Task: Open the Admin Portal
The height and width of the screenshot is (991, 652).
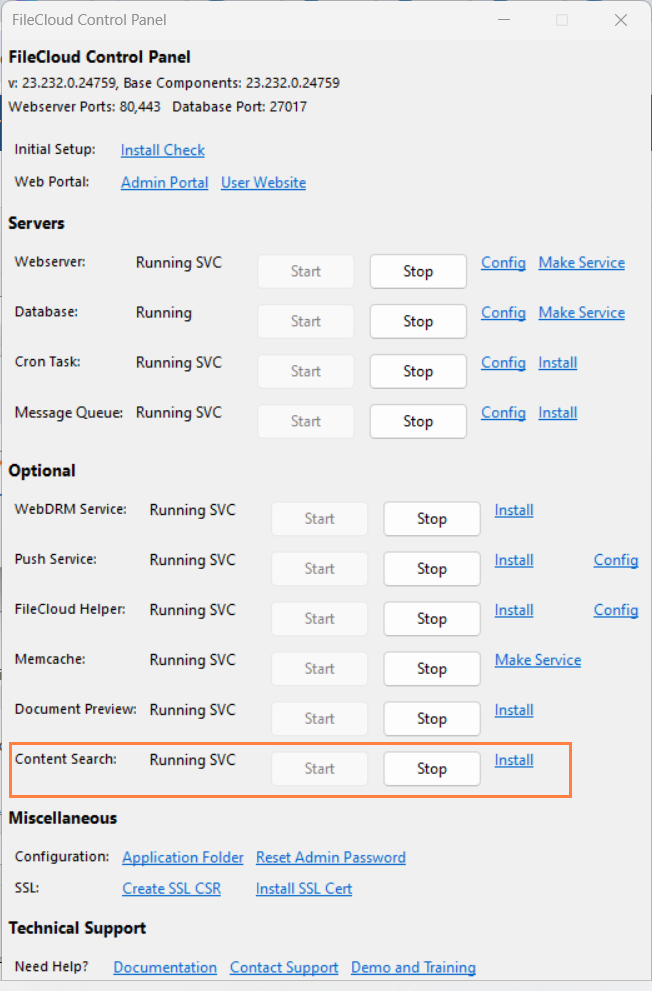Action: tap(164, 183)
